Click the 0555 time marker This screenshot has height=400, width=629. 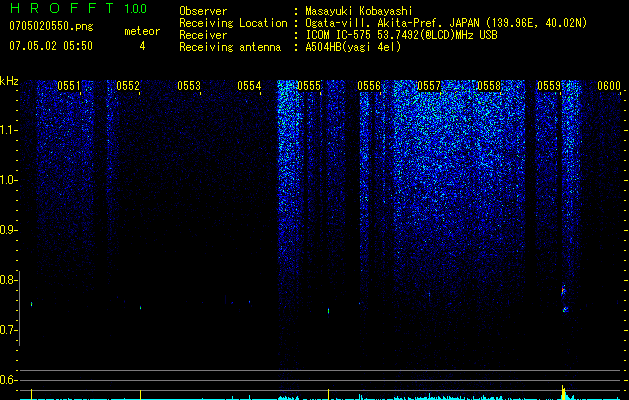coord(309,86)
